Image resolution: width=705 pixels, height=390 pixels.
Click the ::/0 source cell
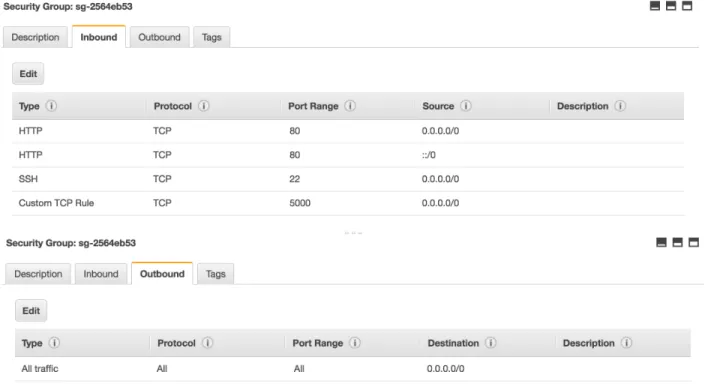[428, 155]
